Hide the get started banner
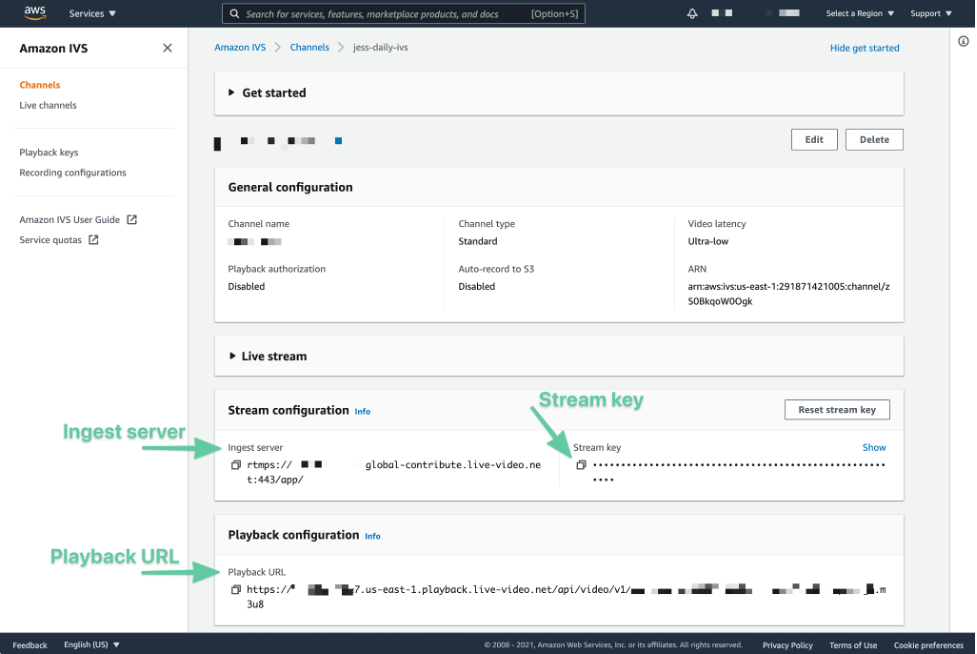This screenshot has height=654, width=977. pos(864,47)
